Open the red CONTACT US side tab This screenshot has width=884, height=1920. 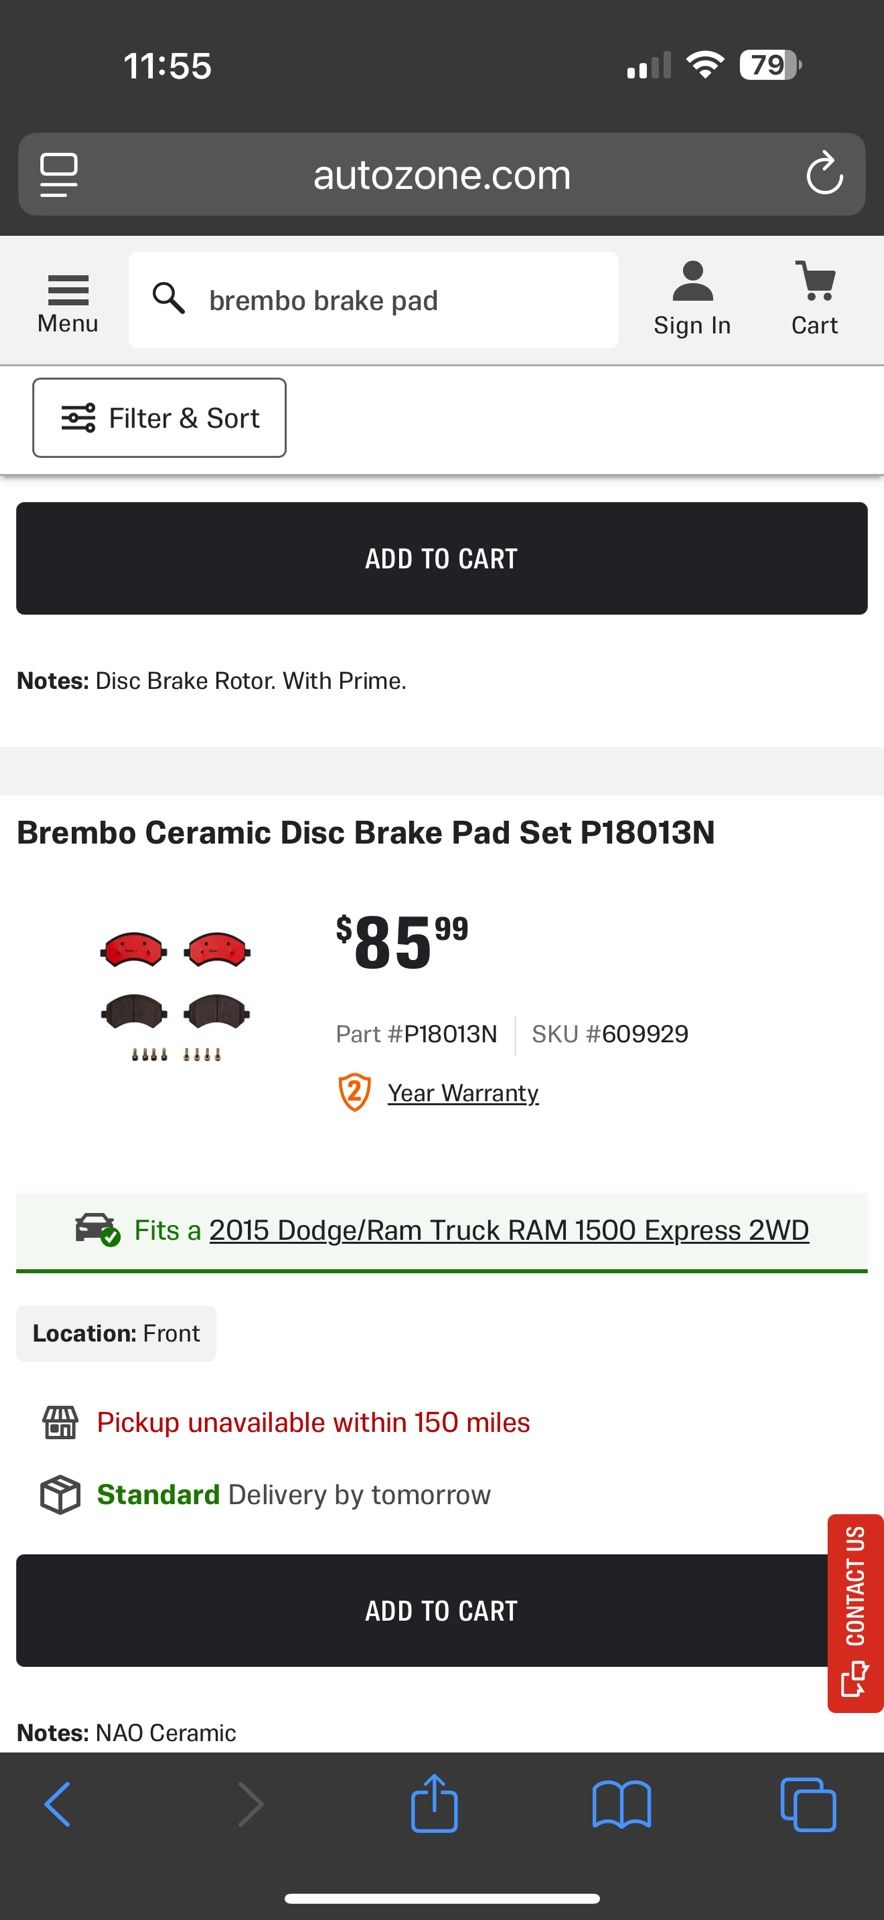(855, 1612)
